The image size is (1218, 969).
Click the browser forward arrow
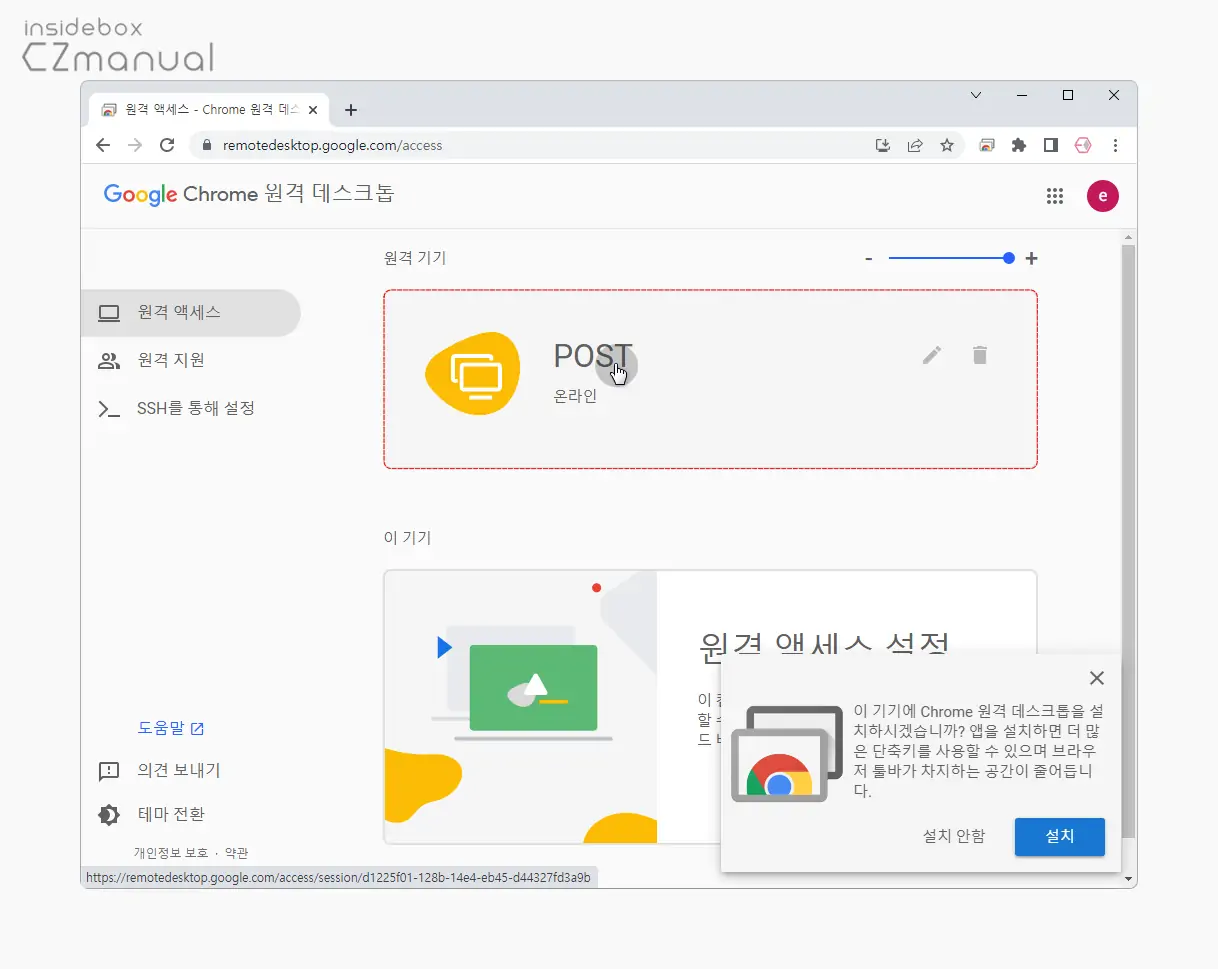pos(135,145)
